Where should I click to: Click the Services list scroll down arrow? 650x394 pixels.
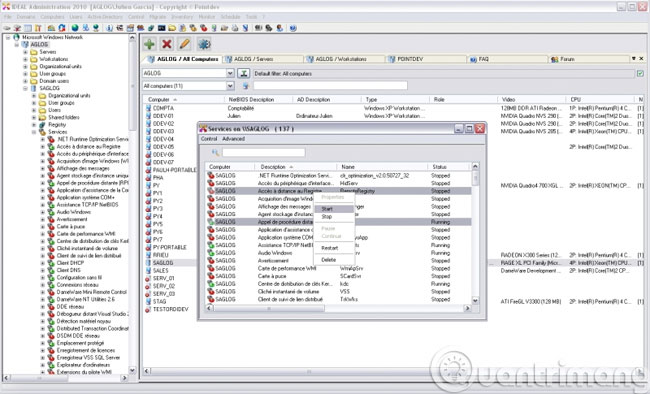click(475, 301)
